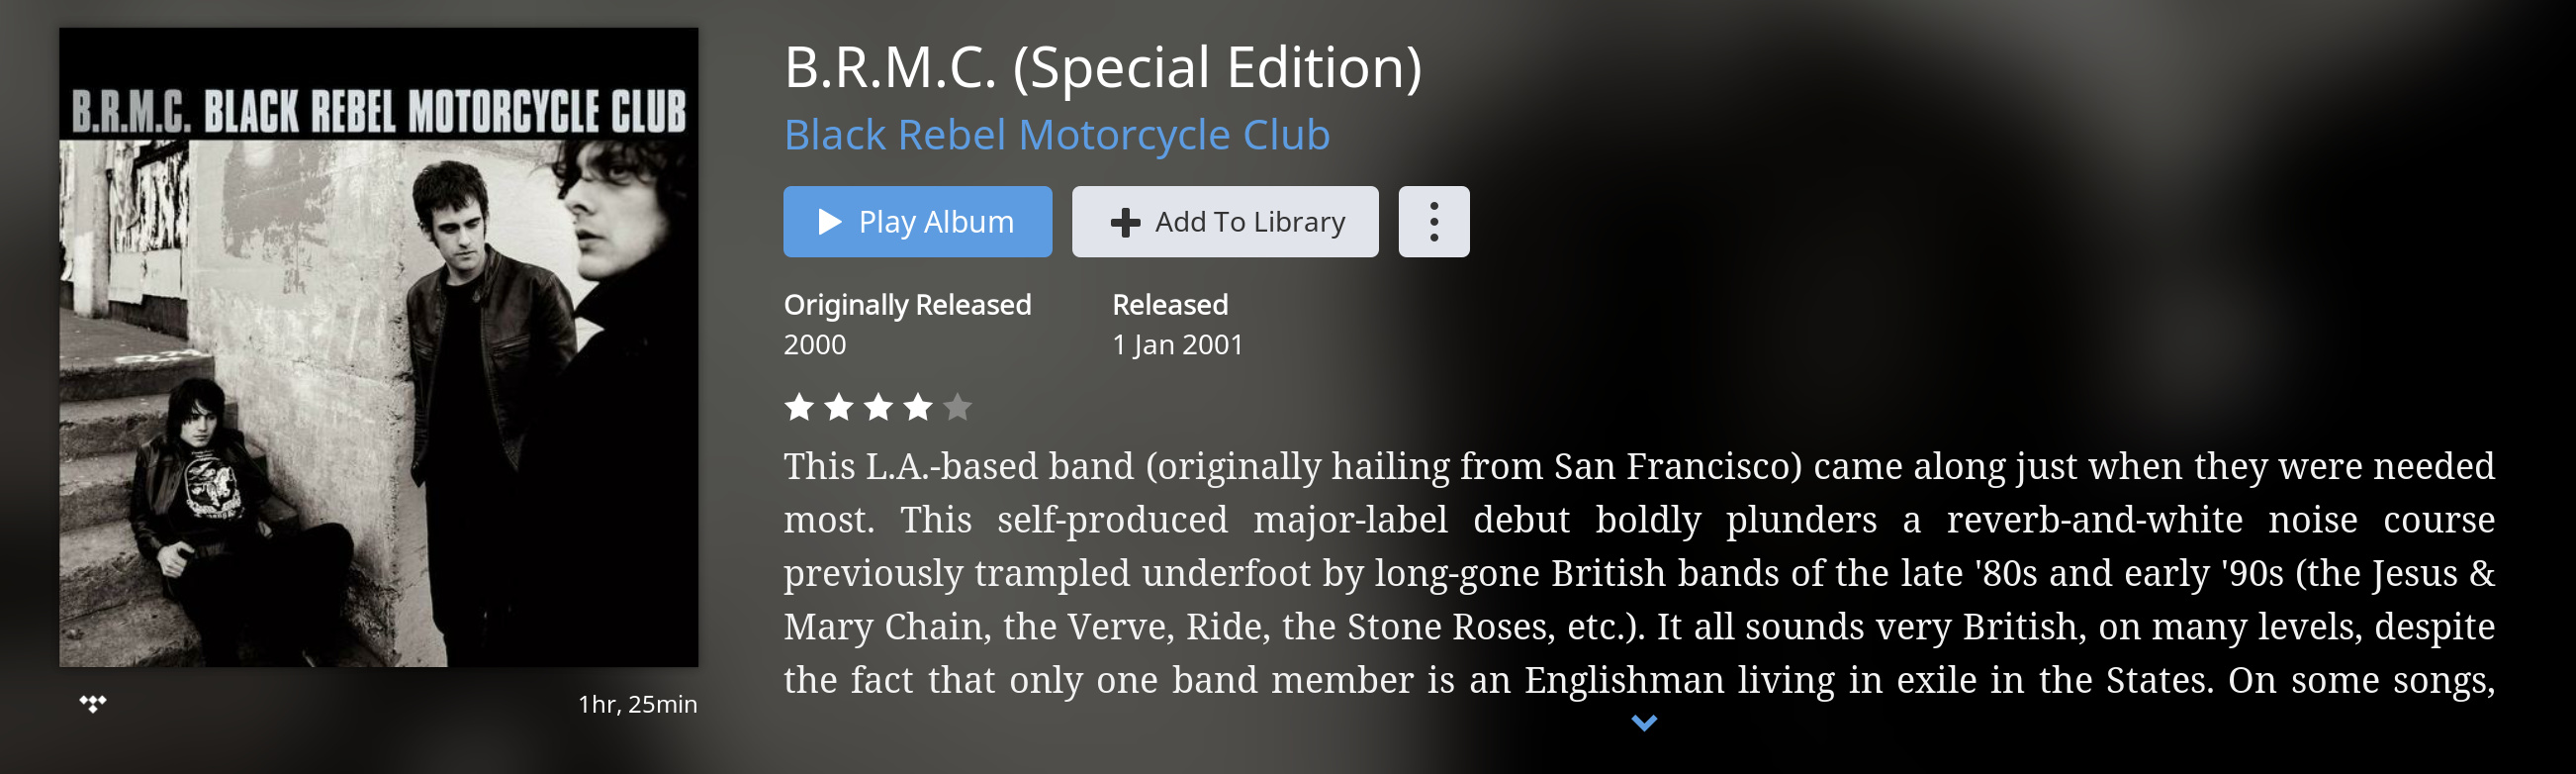The image size is (2576, 774).
Task: Click the Originally Released label
Action: click(906, 304)
